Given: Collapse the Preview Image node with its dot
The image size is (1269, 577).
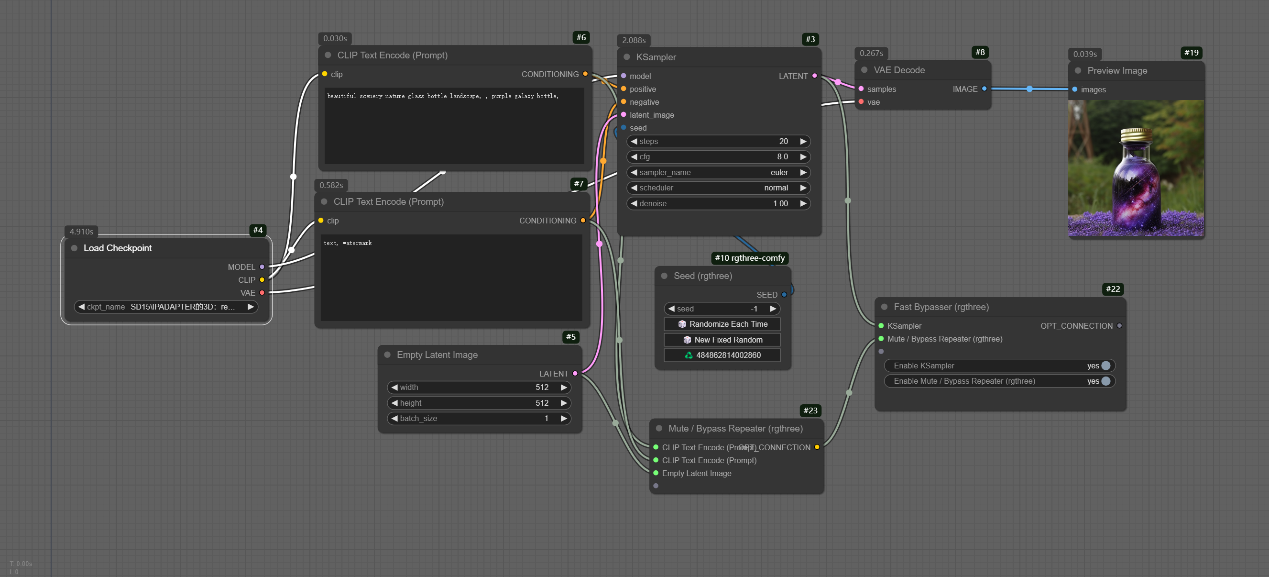Looking at the screenshot, I should tap(1079, 71).
